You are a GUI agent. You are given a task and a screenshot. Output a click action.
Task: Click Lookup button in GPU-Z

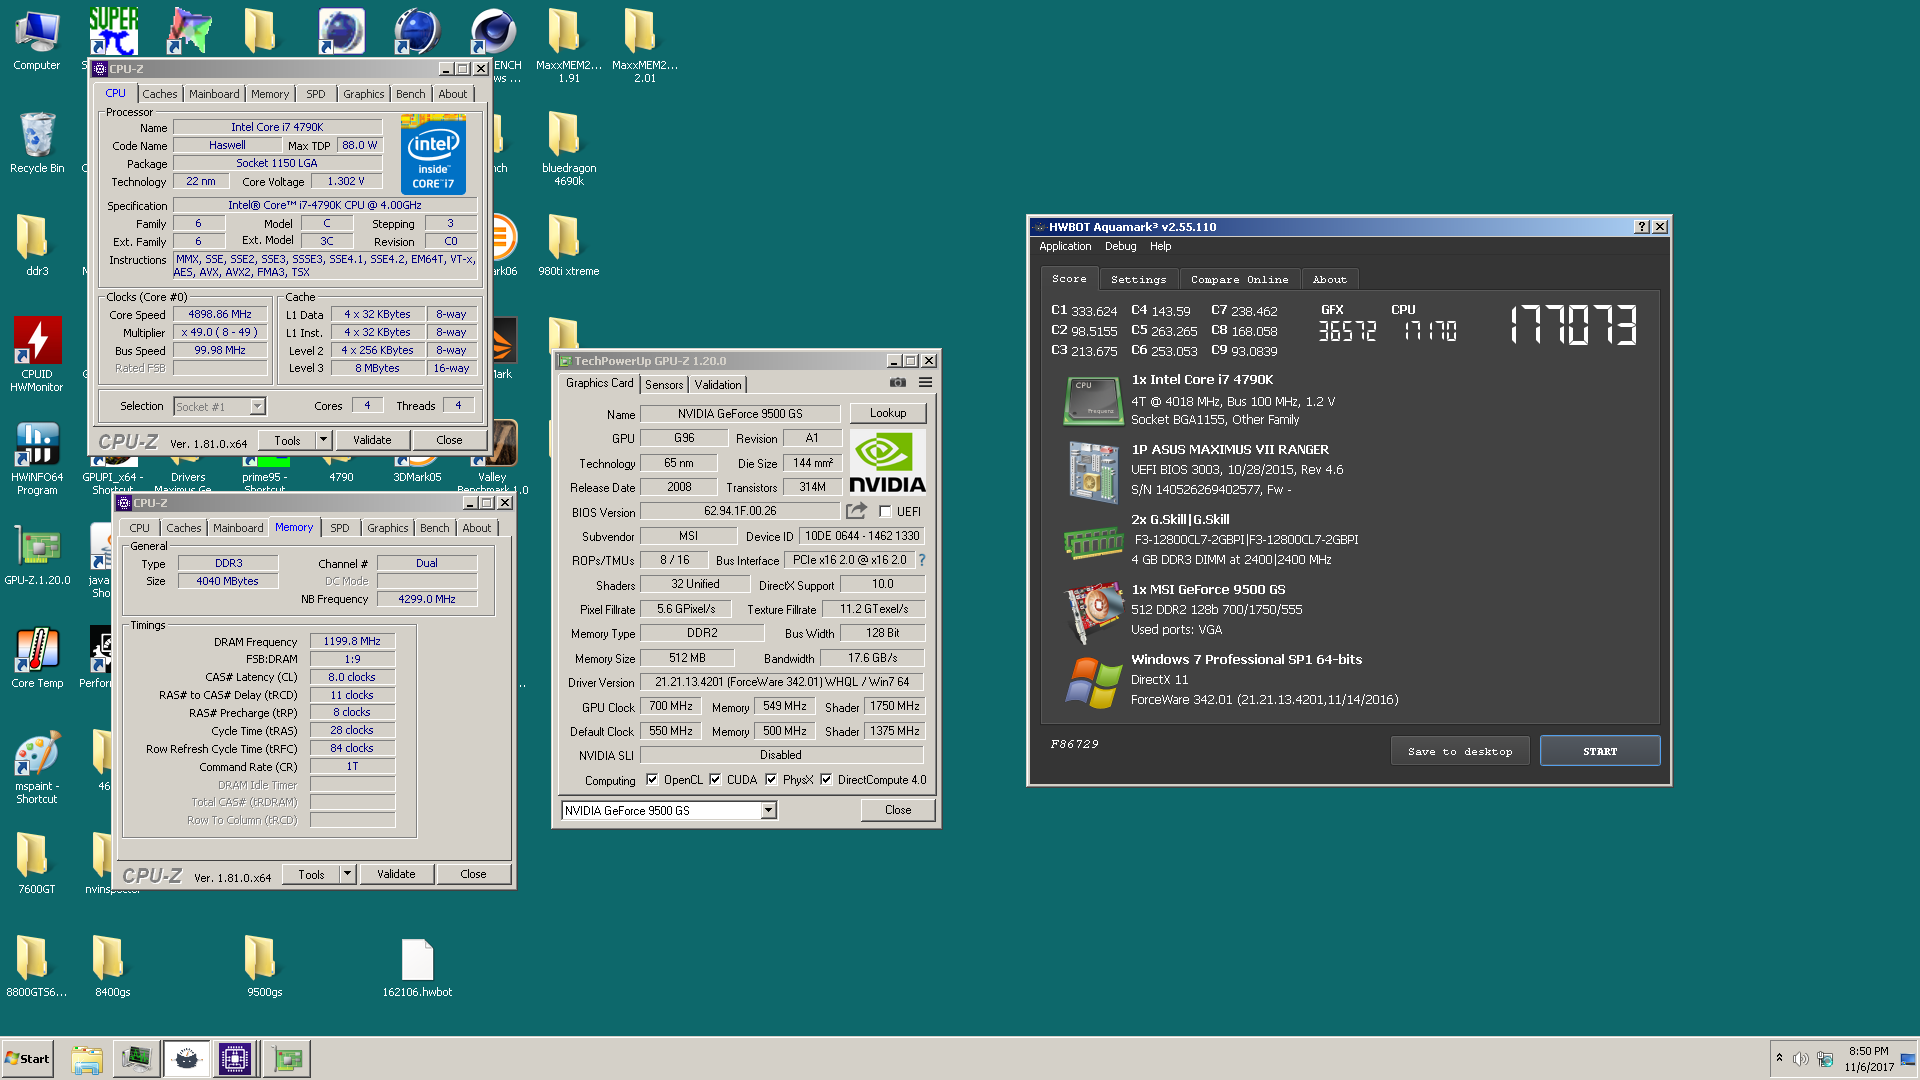point(888,413)
